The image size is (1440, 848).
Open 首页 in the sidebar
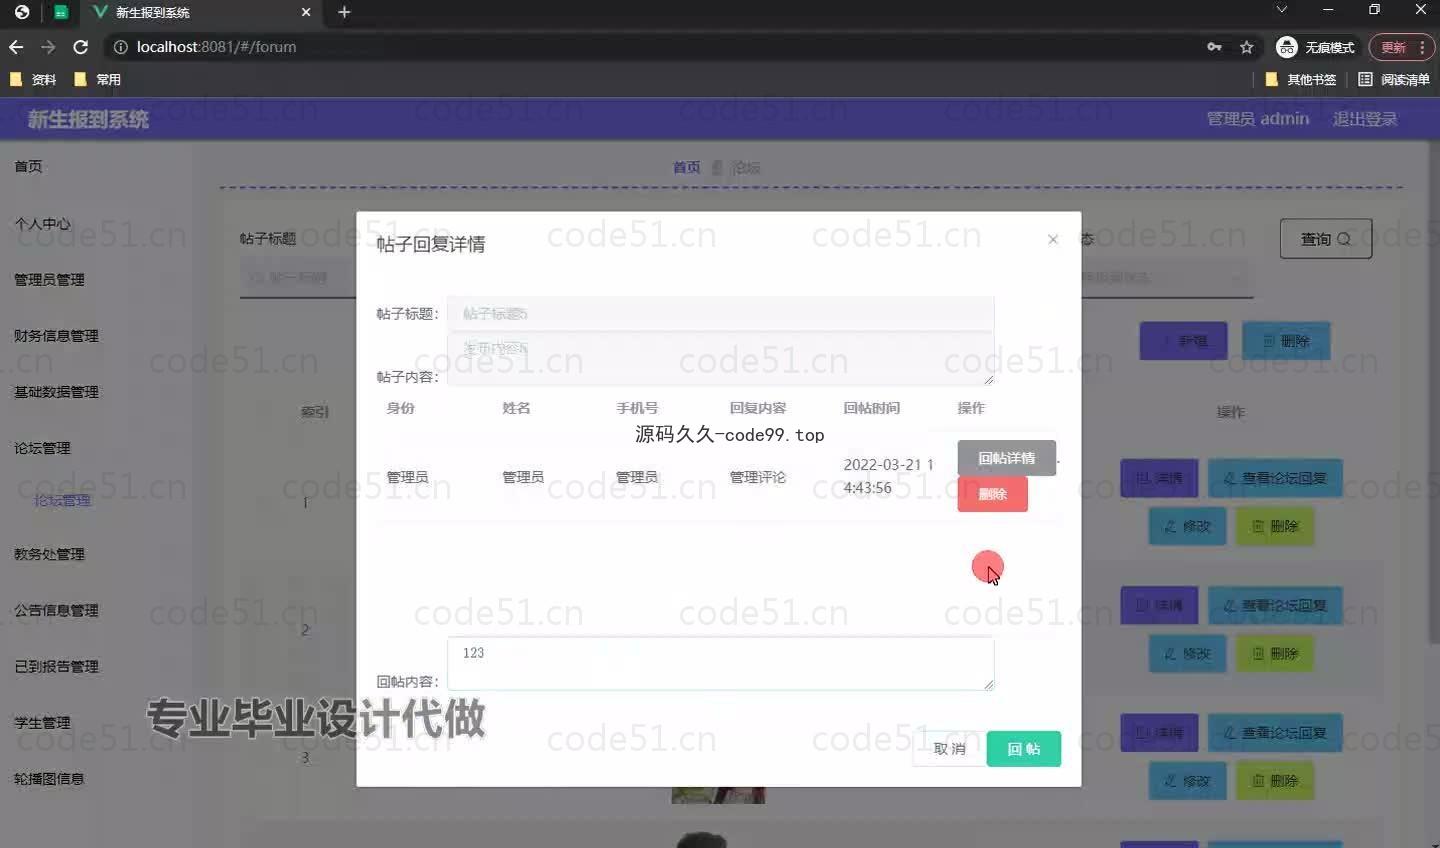[28, 166]
